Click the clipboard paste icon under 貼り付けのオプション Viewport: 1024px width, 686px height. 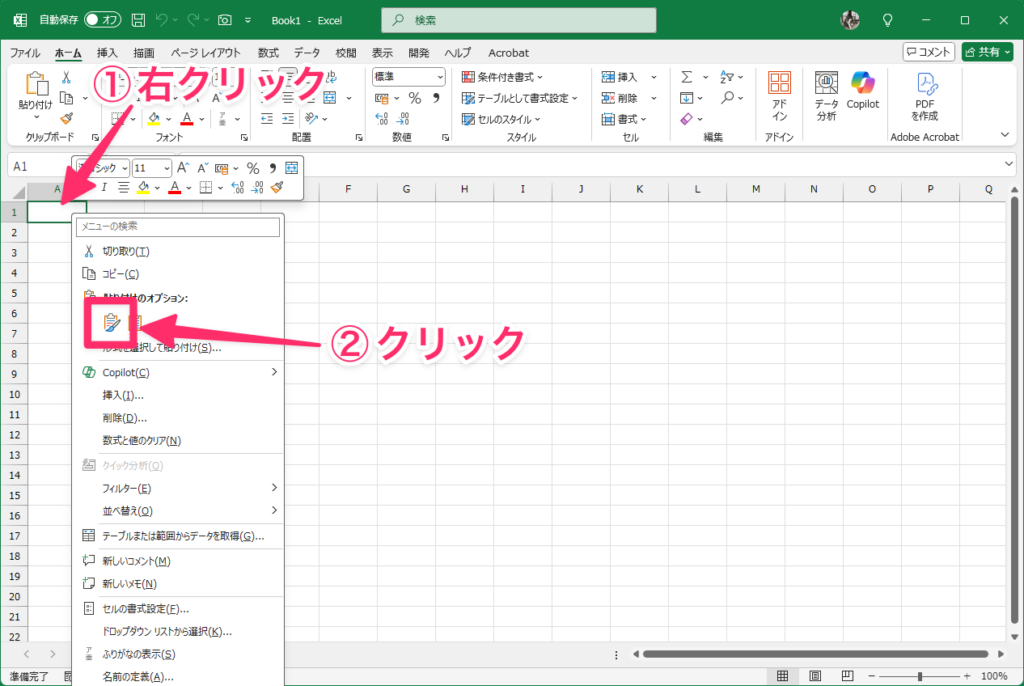pyautogui.click(x=112, y=322)
